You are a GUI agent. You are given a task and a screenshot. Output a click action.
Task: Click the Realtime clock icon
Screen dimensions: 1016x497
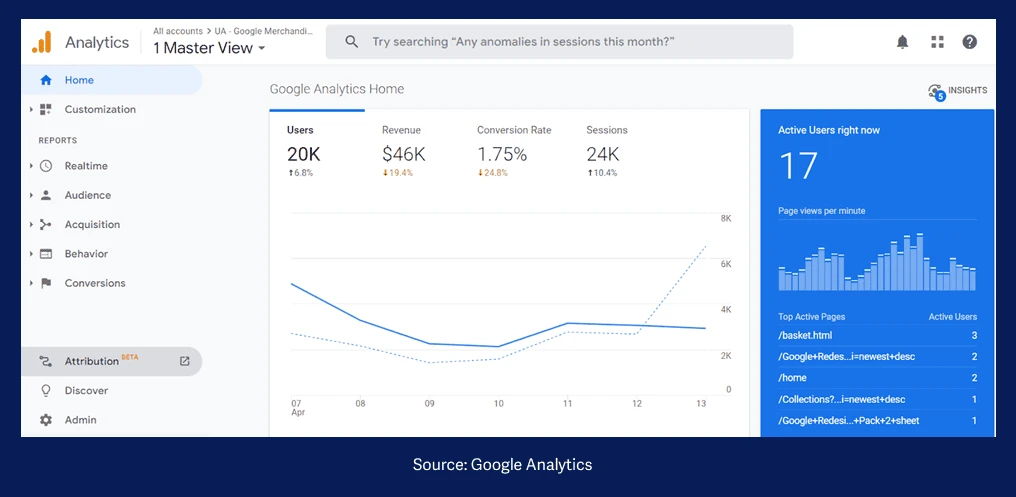point(46,166)
